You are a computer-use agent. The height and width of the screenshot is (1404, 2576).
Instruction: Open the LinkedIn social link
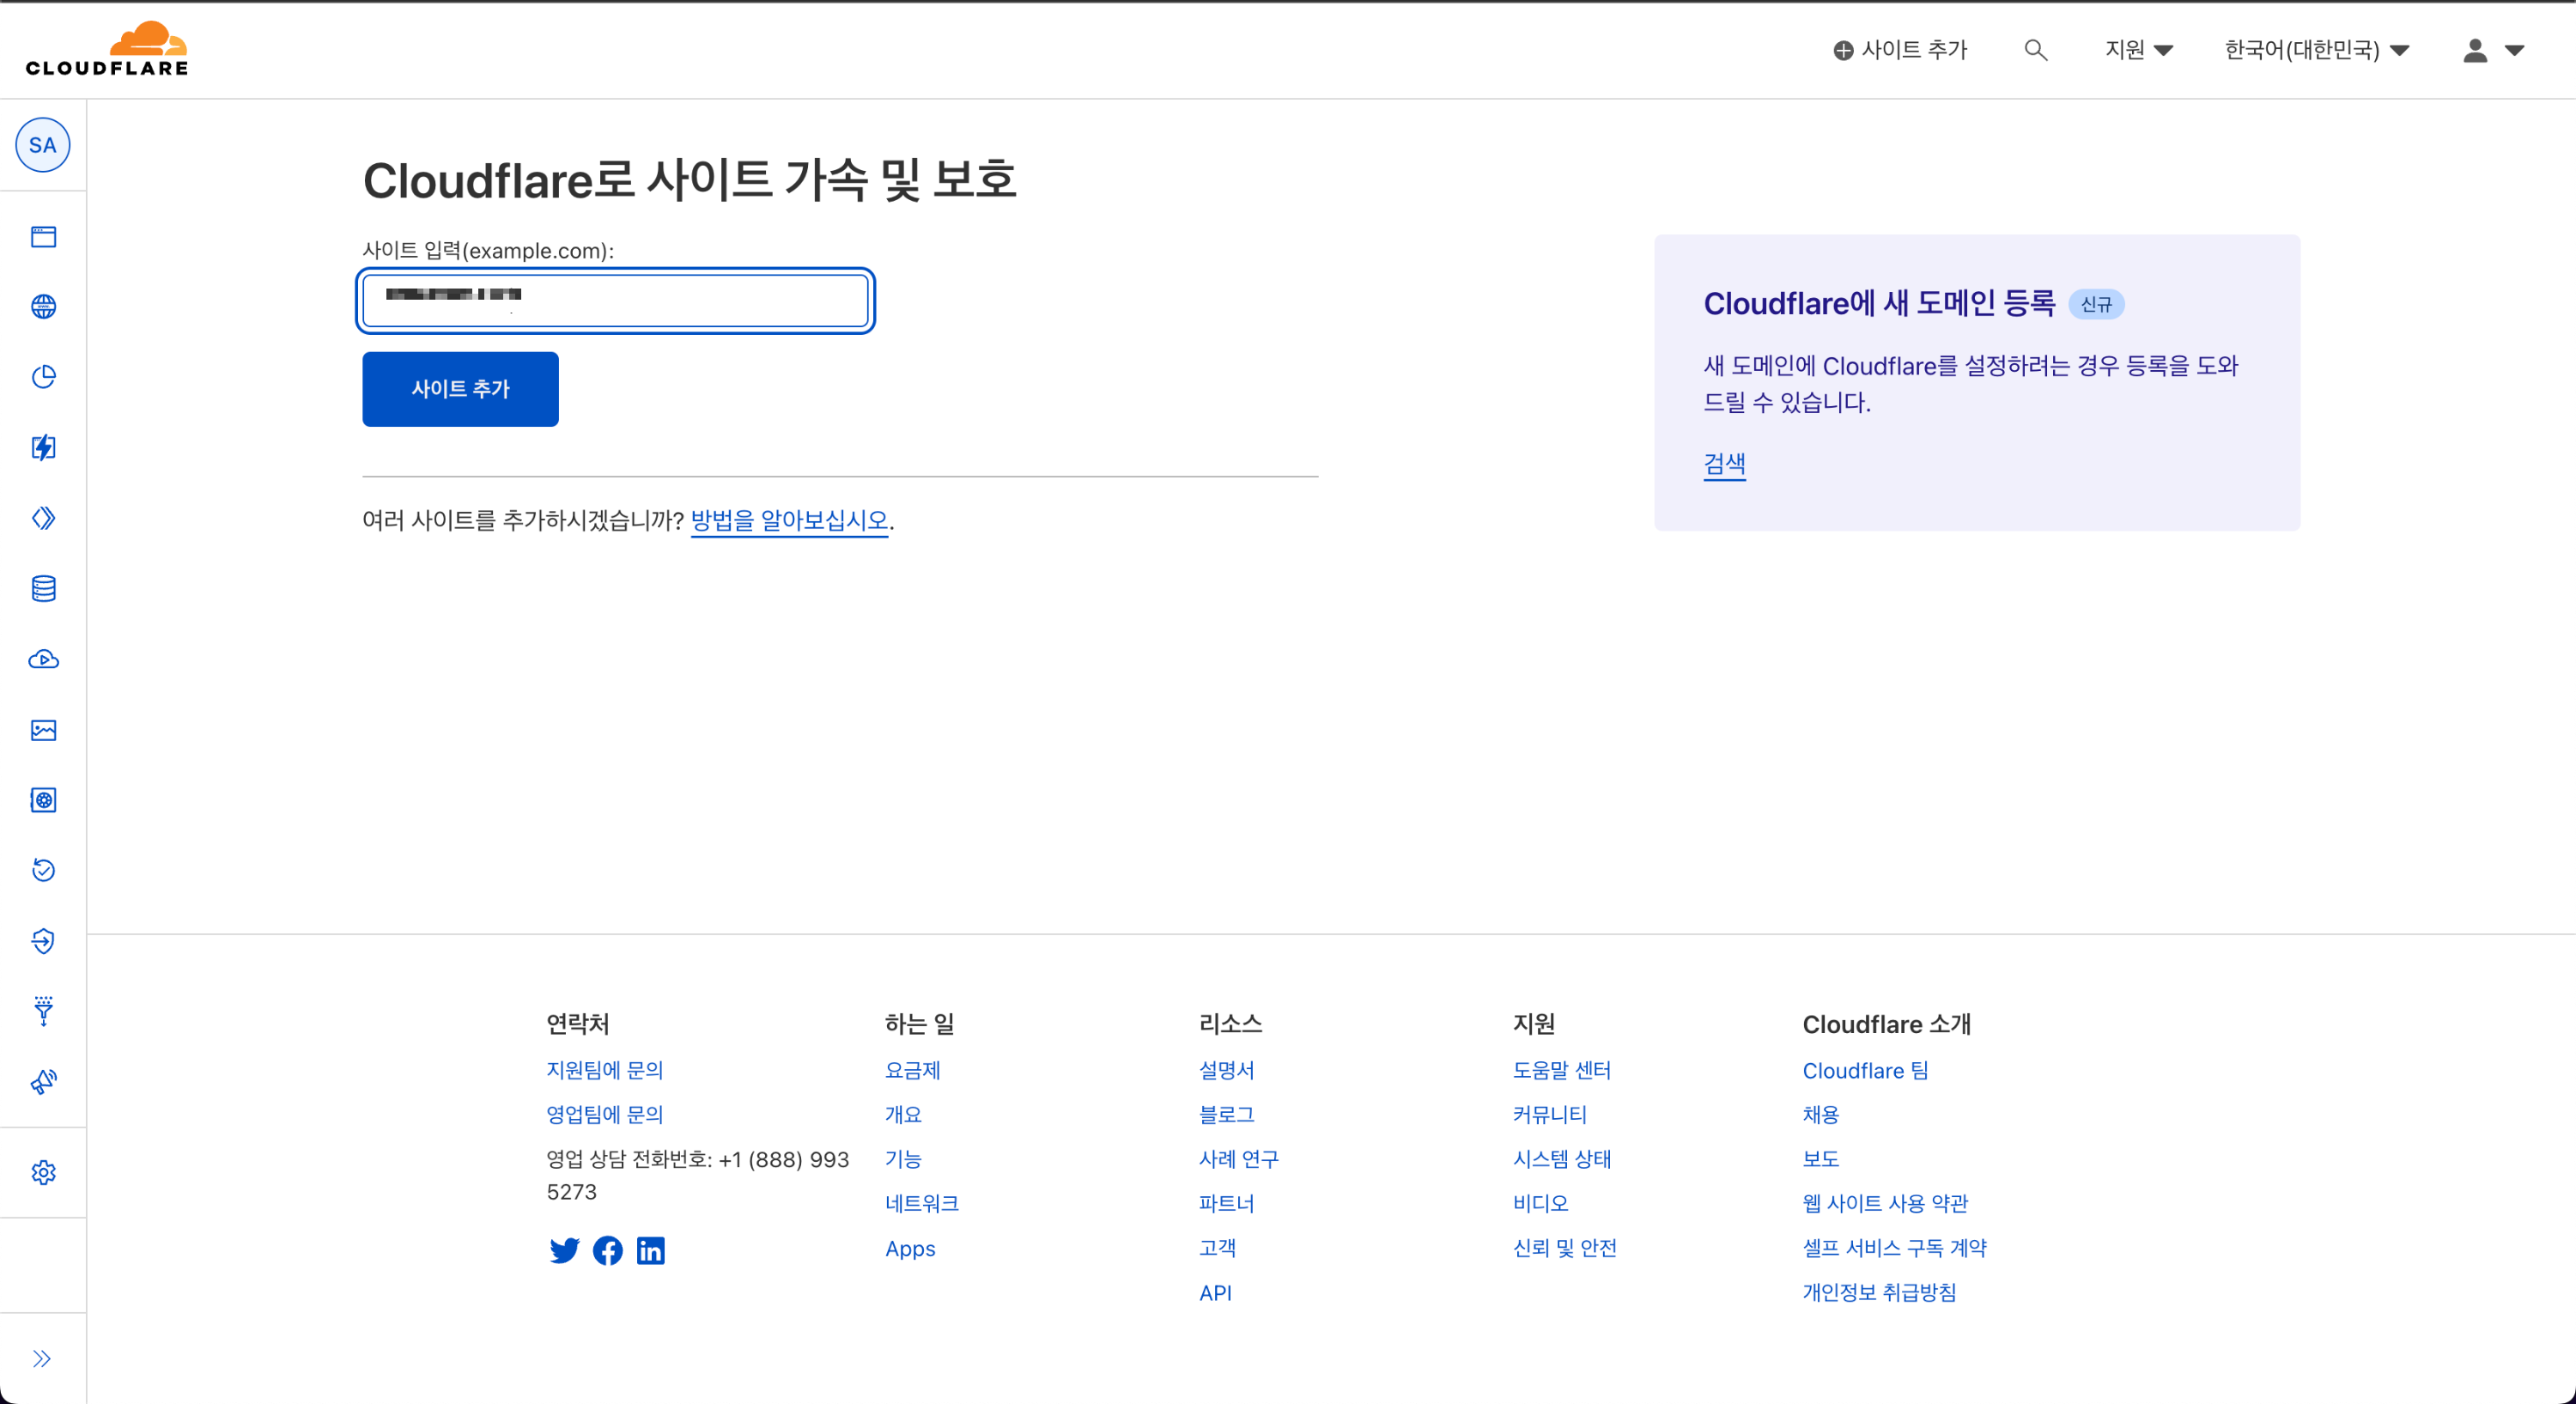tap(650, 1250)
